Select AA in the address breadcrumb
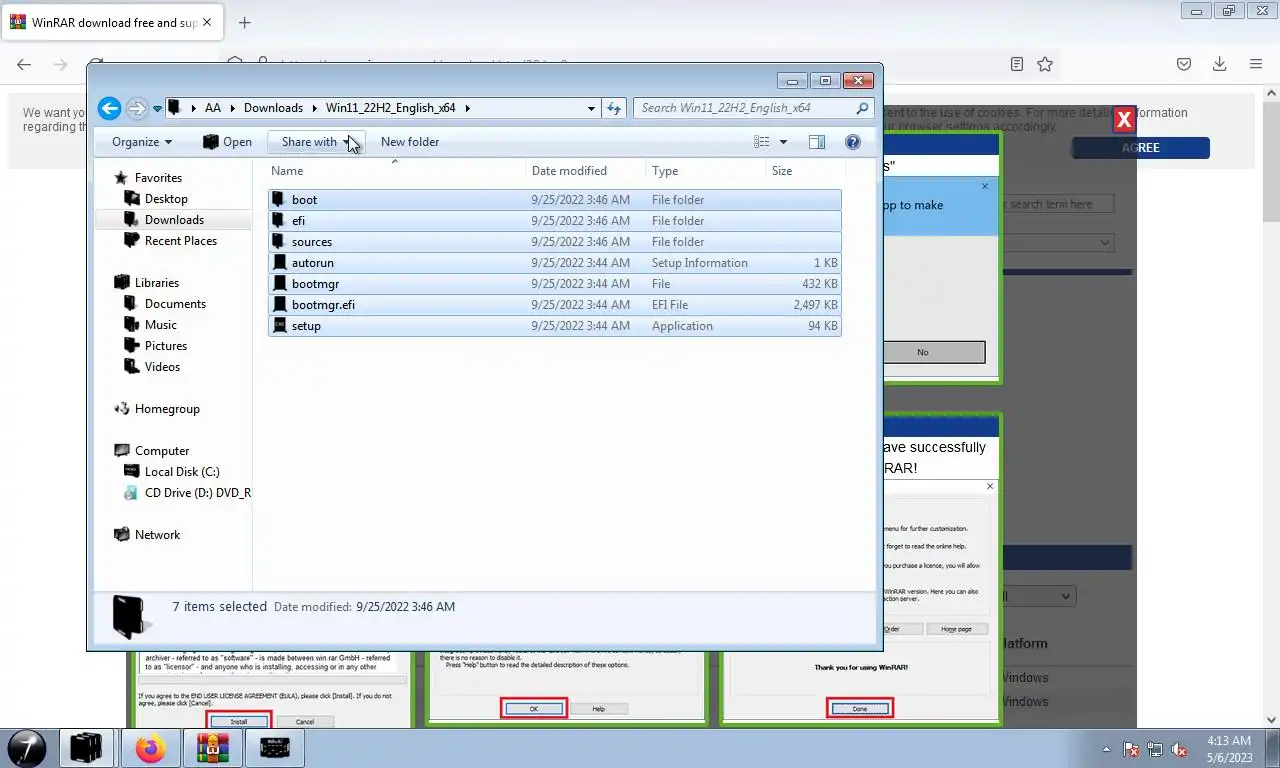The image size is (1280, 768). 213,108
